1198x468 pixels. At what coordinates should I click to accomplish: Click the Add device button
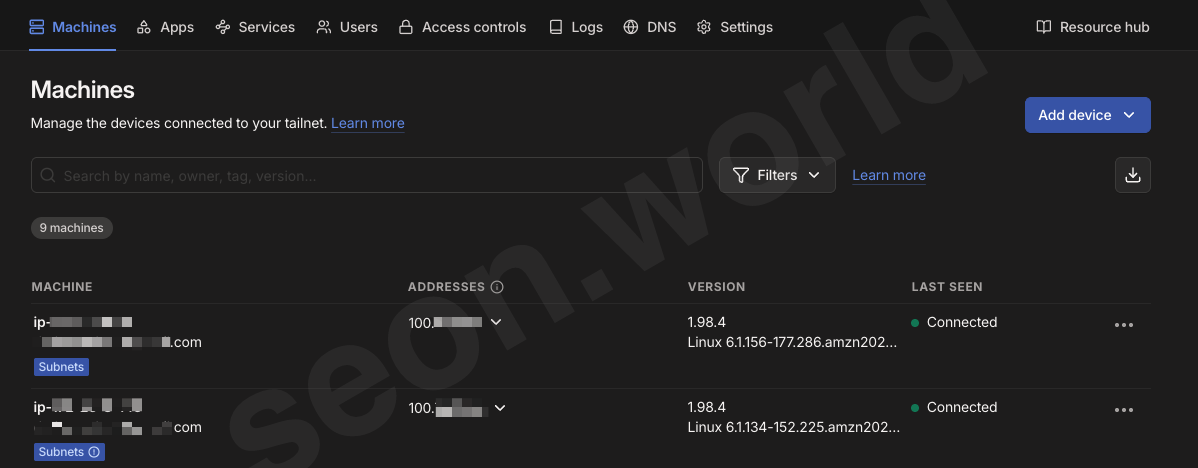(1087, 115)
